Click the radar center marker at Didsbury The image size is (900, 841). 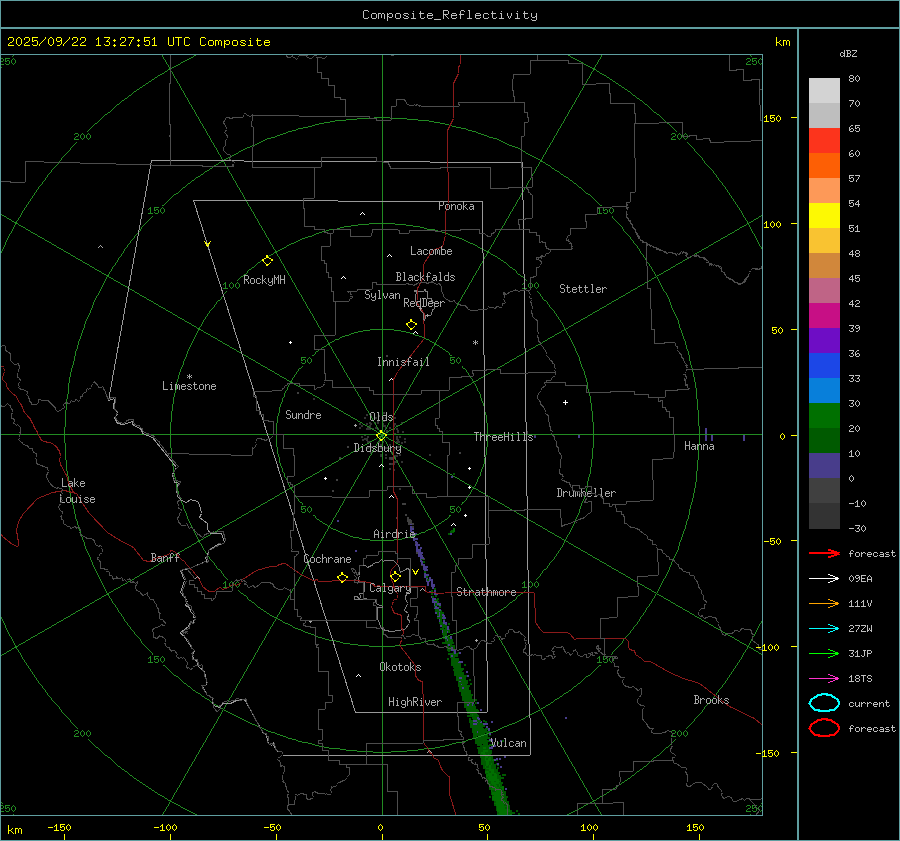(381, 435)
